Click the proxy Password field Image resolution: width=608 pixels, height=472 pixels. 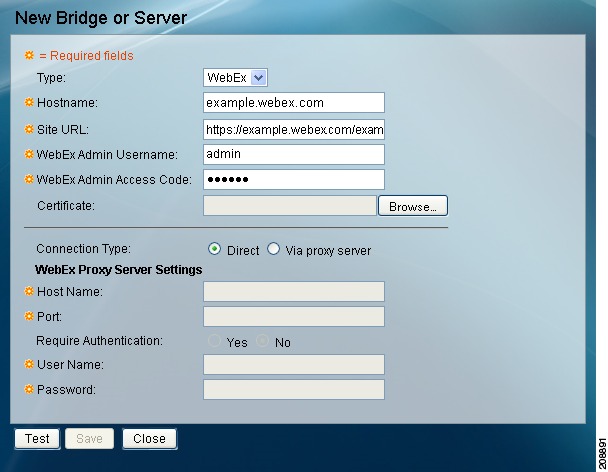point(294,389)
